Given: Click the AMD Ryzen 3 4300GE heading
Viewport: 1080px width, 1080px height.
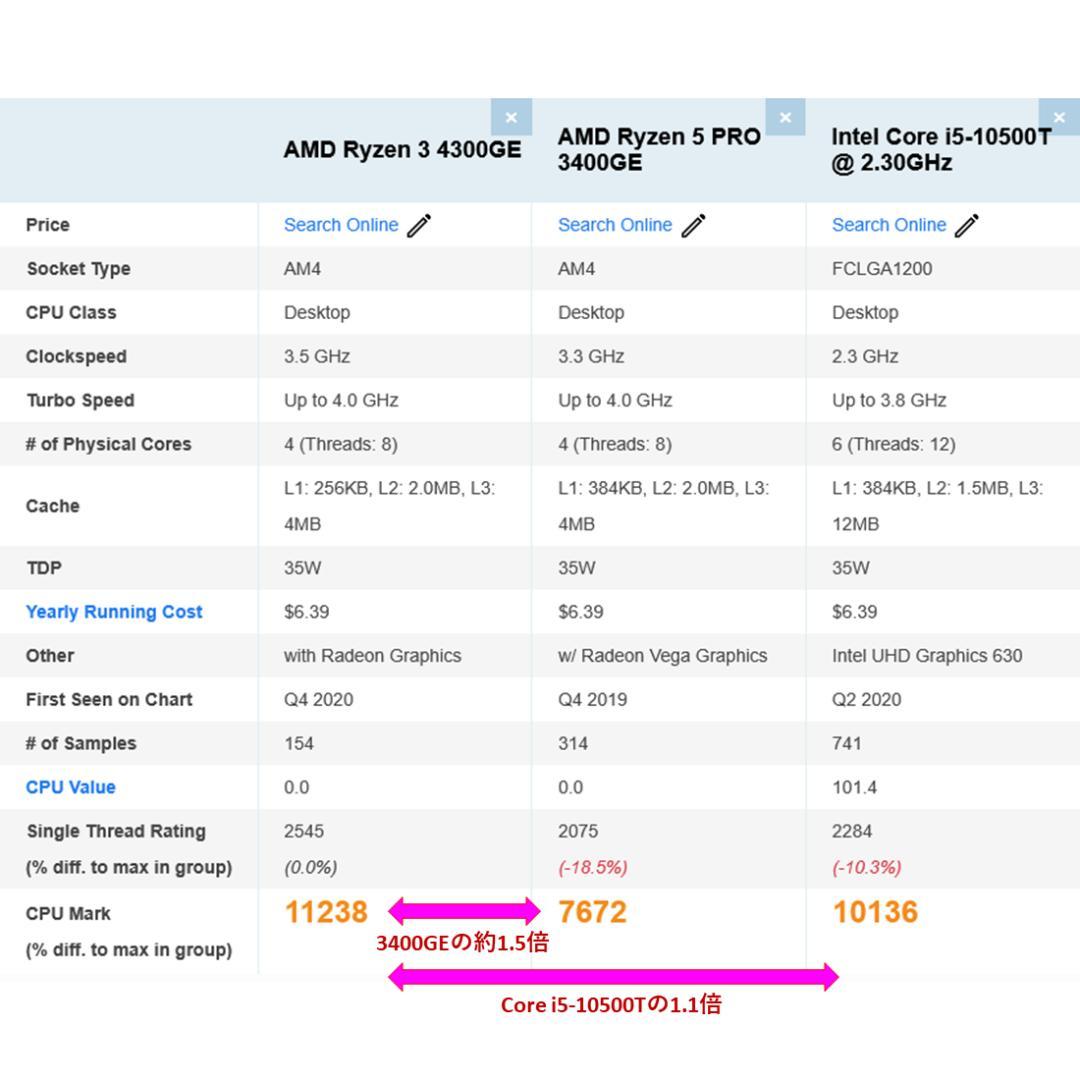Looking at the screenshot, I should 402,150.
